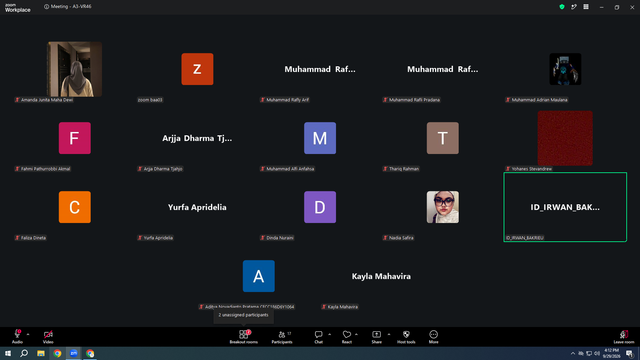Image resolution: width=640 pixels, height=360 pixels.
Task: Select Nadia Safira profile photo
Action: point(442,207)
